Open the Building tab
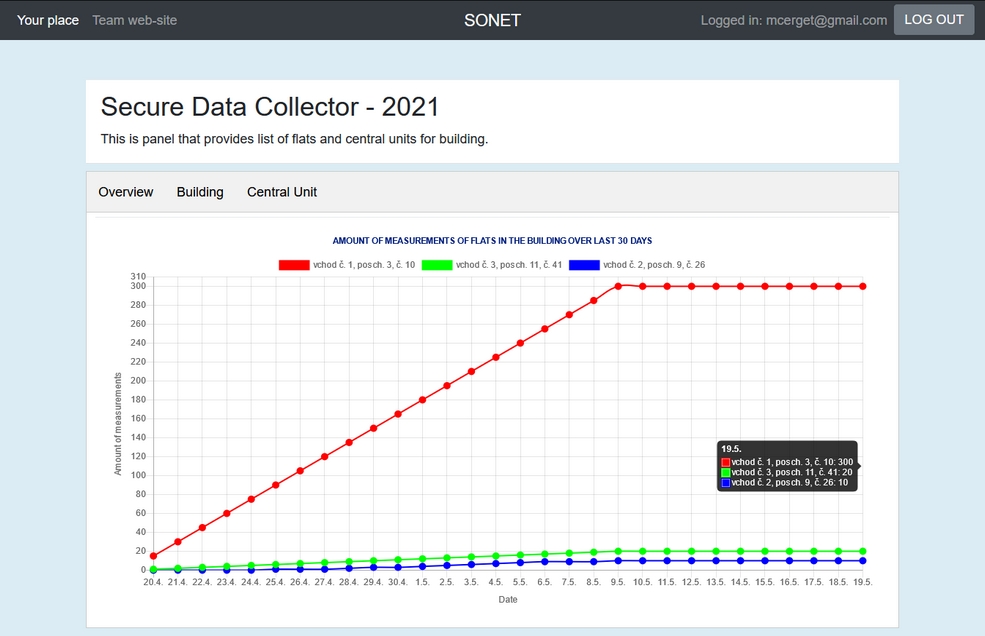 coord(200,192)
